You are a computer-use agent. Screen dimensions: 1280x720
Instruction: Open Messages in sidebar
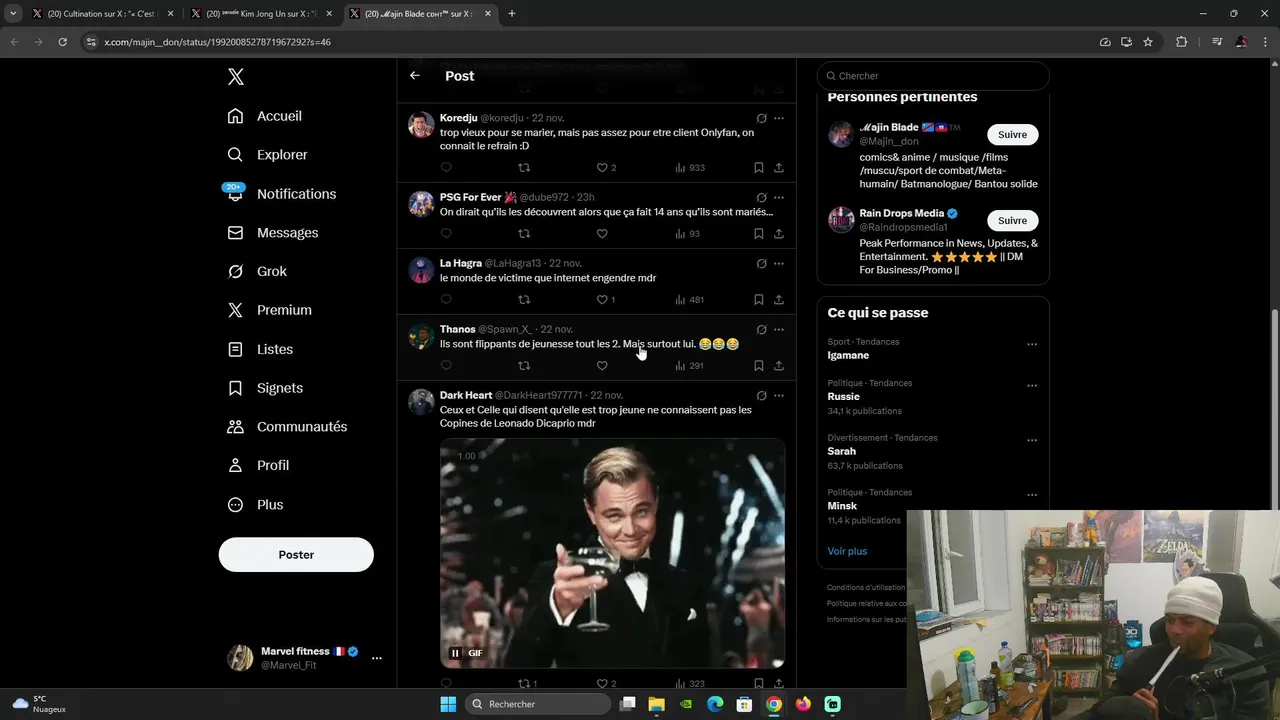point(273,233)
